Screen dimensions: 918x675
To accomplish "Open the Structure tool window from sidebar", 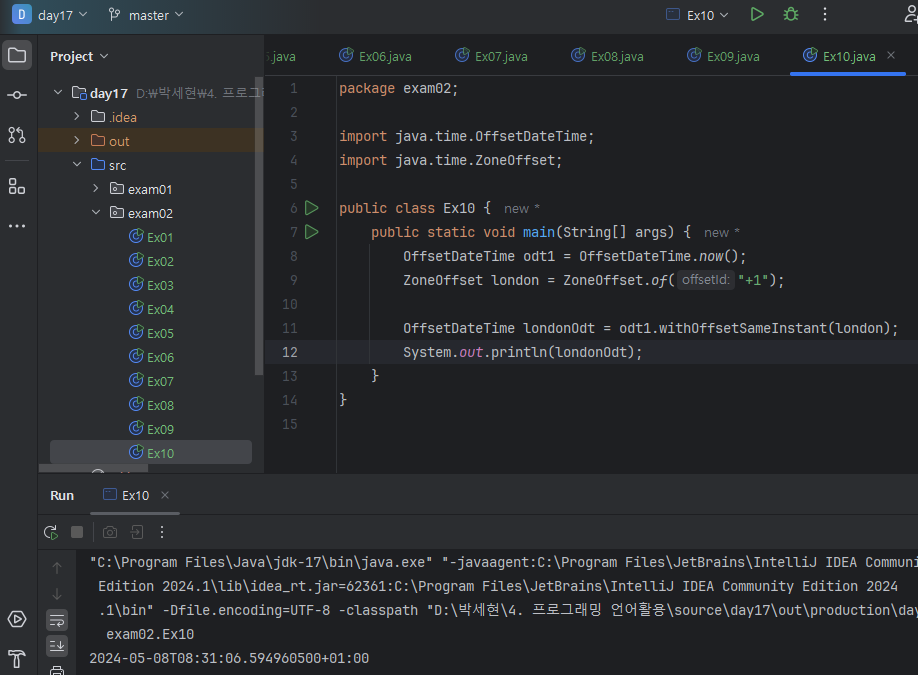I will (17, 186).
